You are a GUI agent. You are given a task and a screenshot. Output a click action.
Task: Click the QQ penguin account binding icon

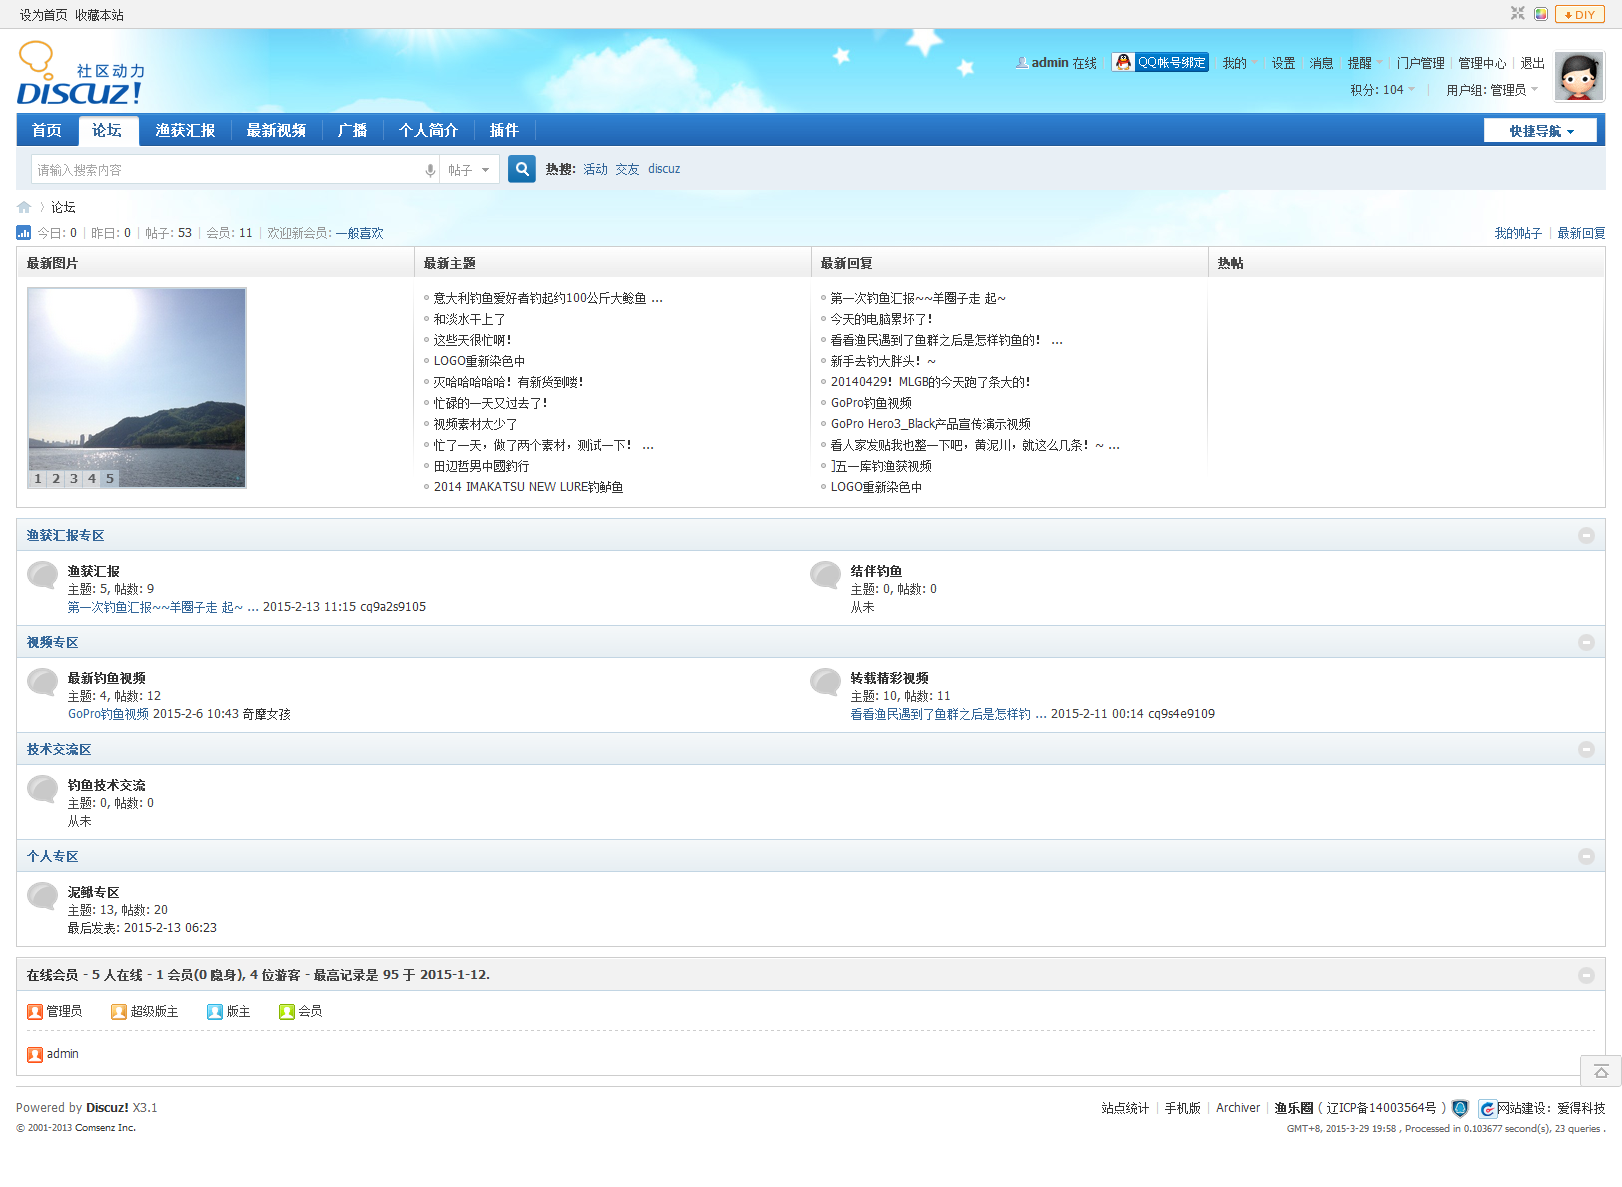tap(1123, 62)
